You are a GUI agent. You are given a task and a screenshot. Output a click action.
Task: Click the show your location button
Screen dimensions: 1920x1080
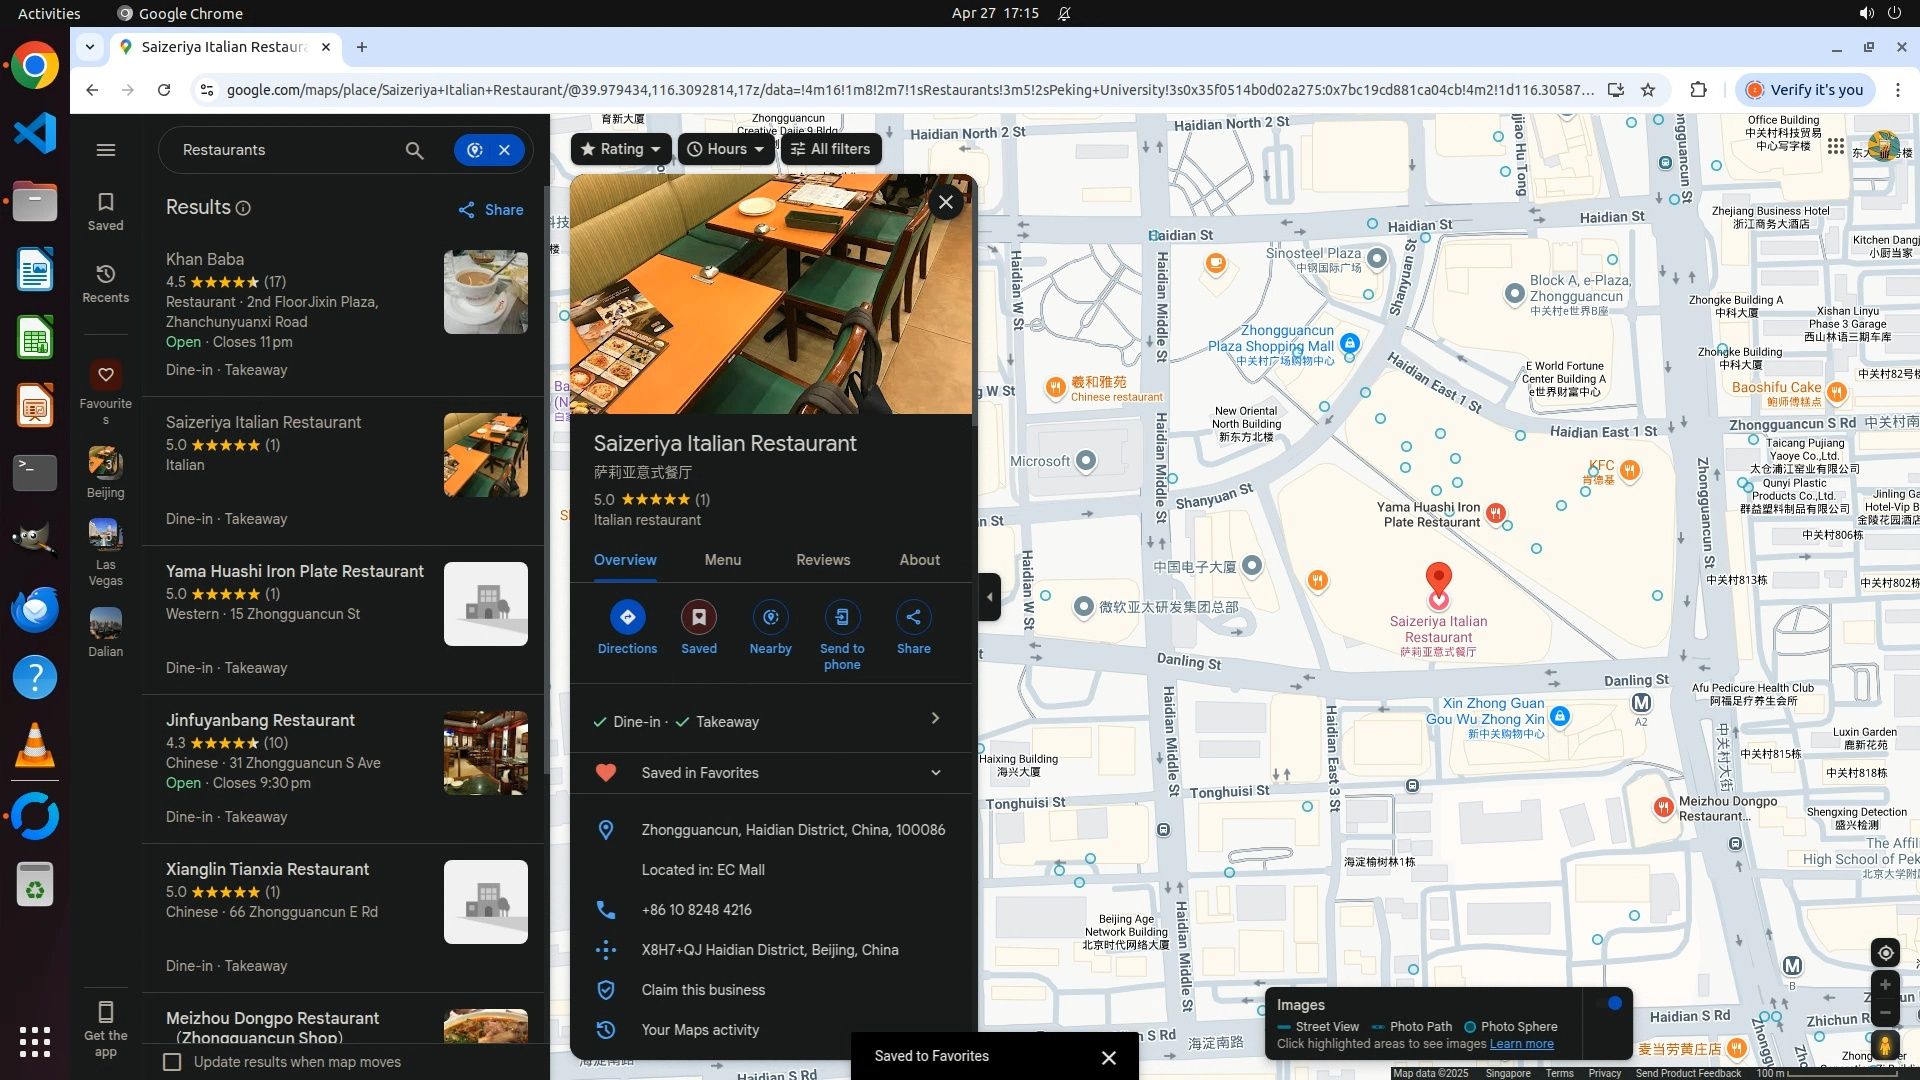click(x=1885, y=953)
